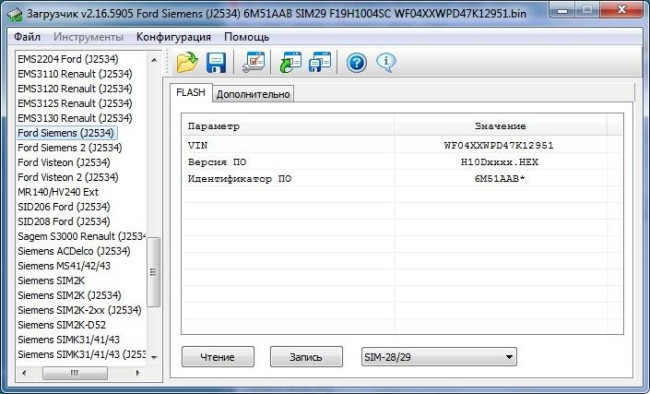Open the Файл menu
This screenshot has height=394, width=650.
pos(27,37)
